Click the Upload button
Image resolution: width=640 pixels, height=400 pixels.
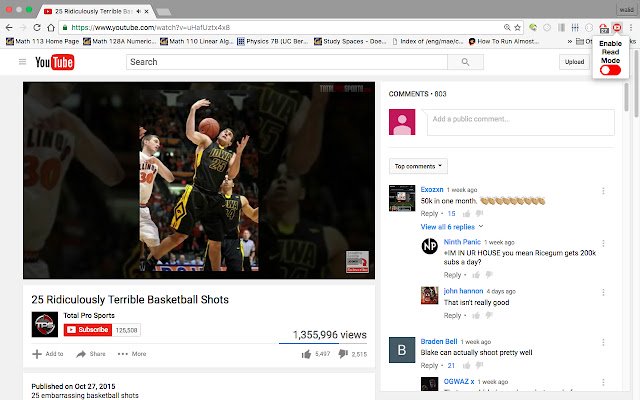(574, 62)
